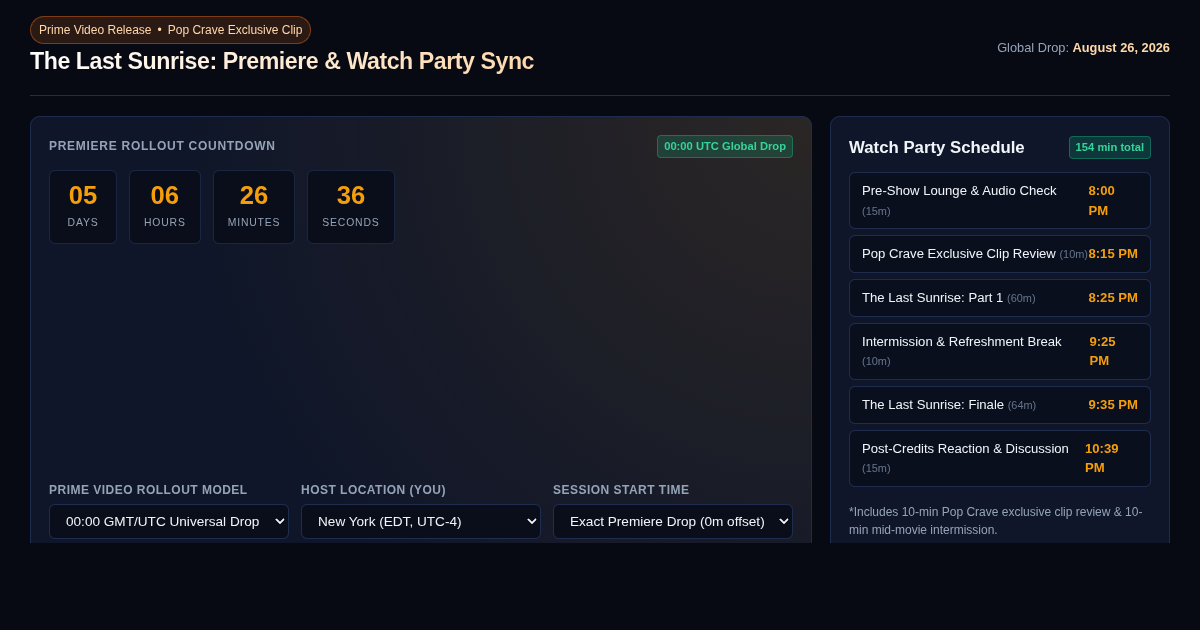Viewport: 1200px width, 630px height.
Task: Click the 26 Minutes countdown box
Action: coord(254,207)
